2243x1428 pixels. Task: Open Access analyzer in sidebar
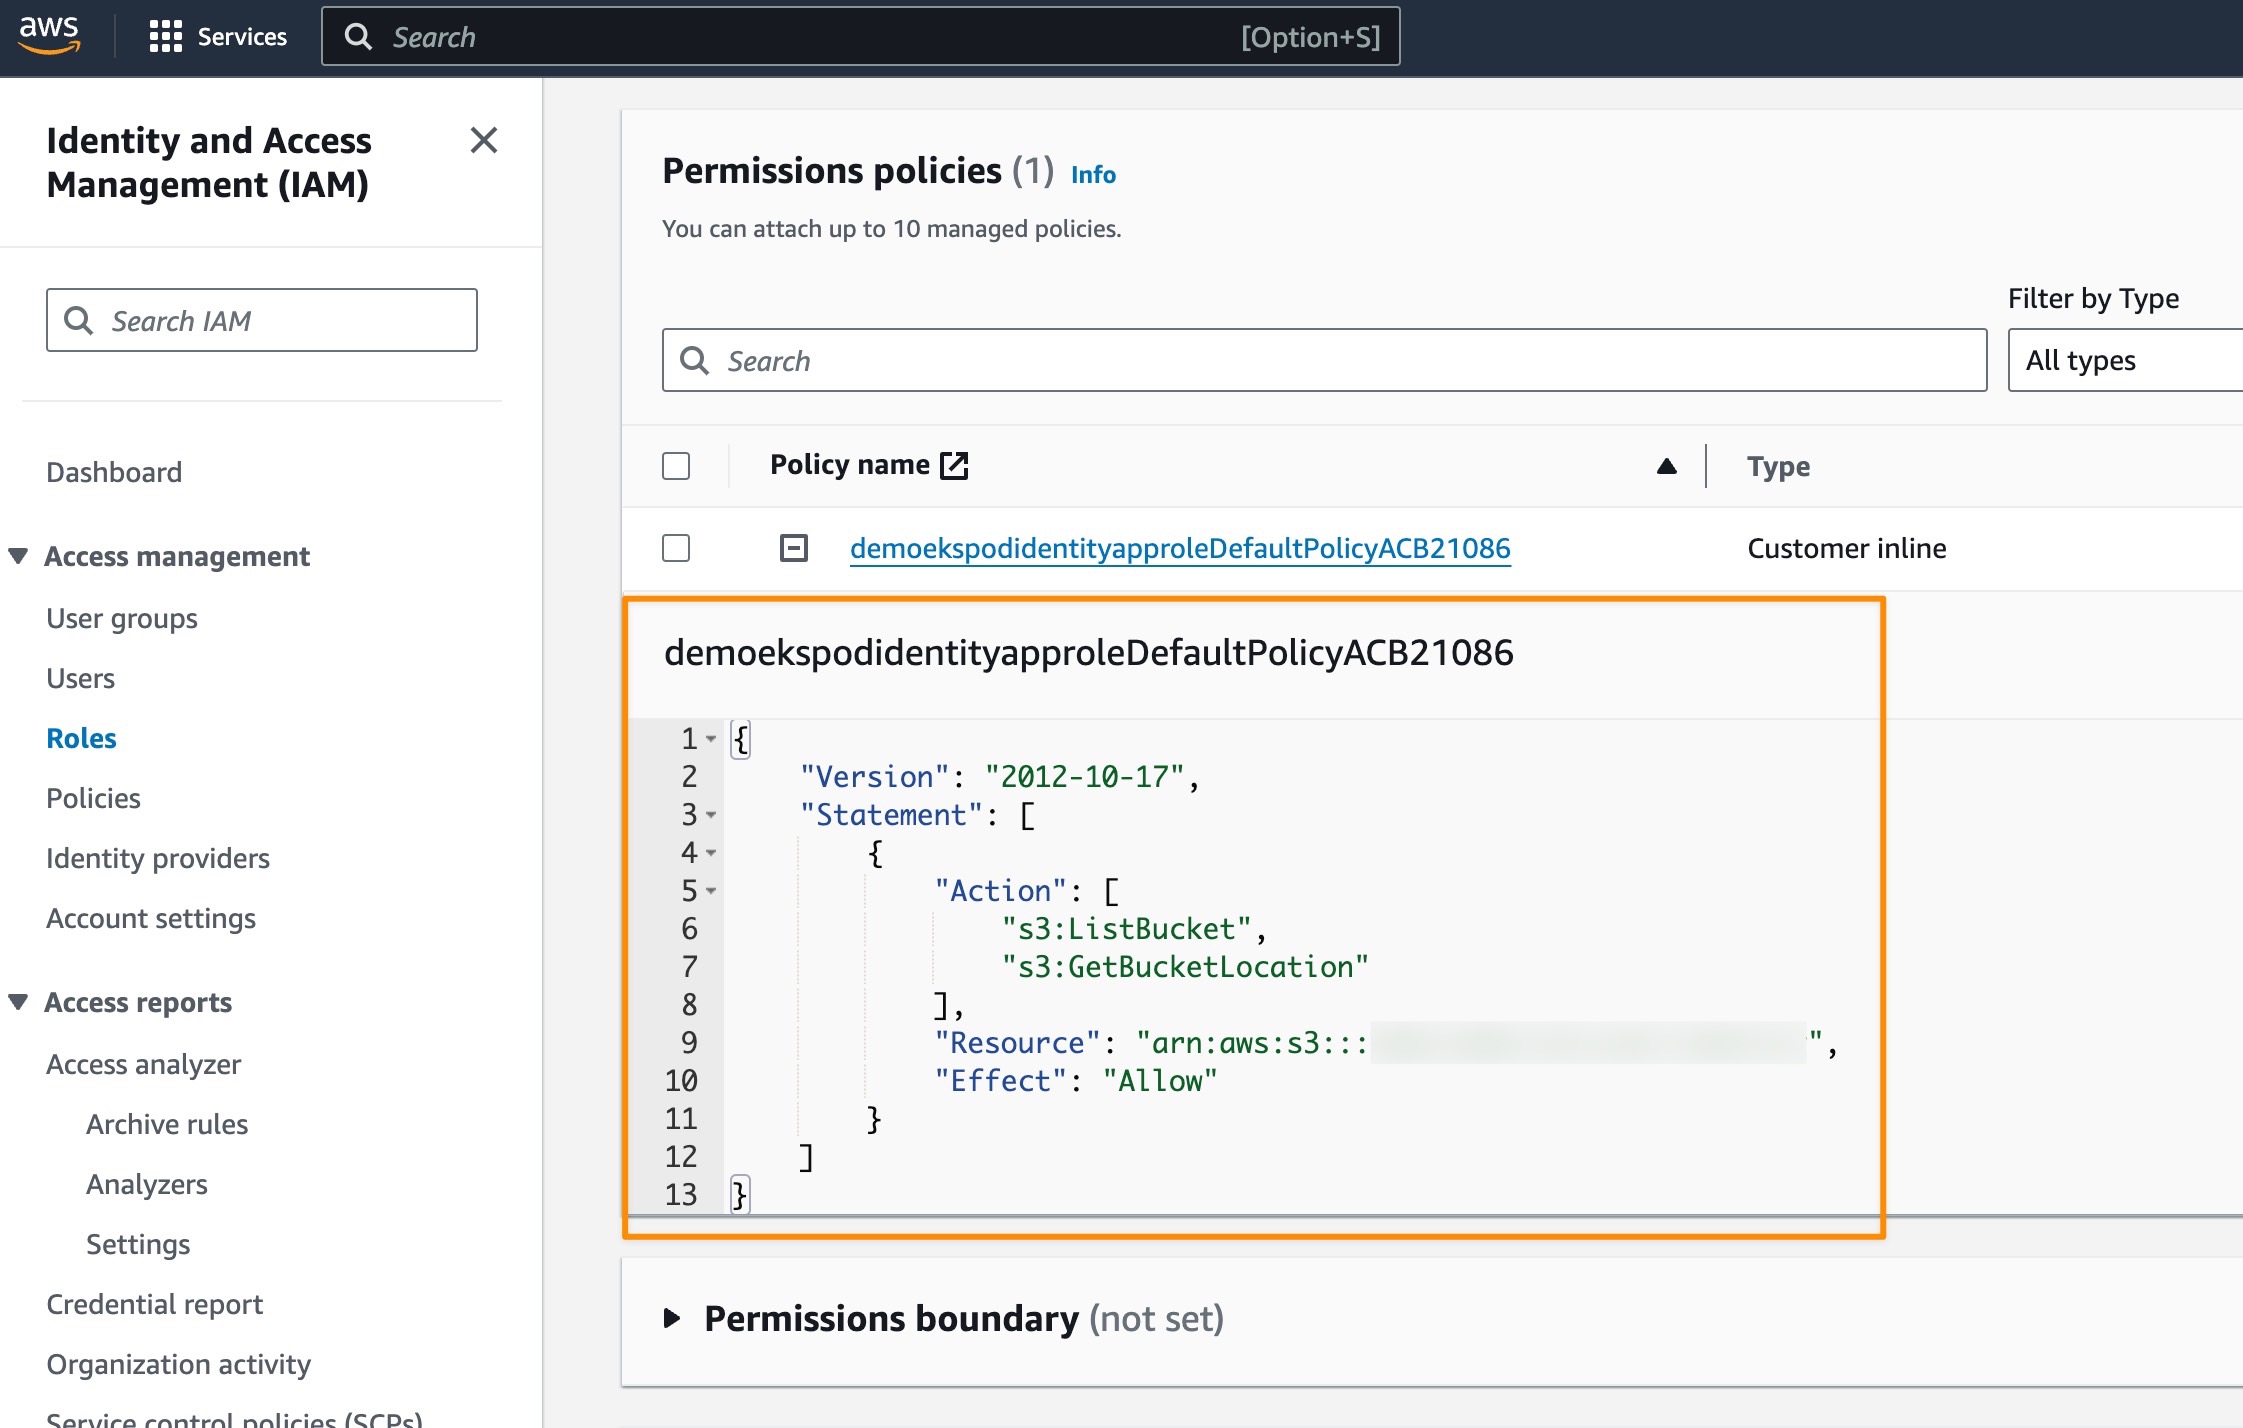(143, 1064)
